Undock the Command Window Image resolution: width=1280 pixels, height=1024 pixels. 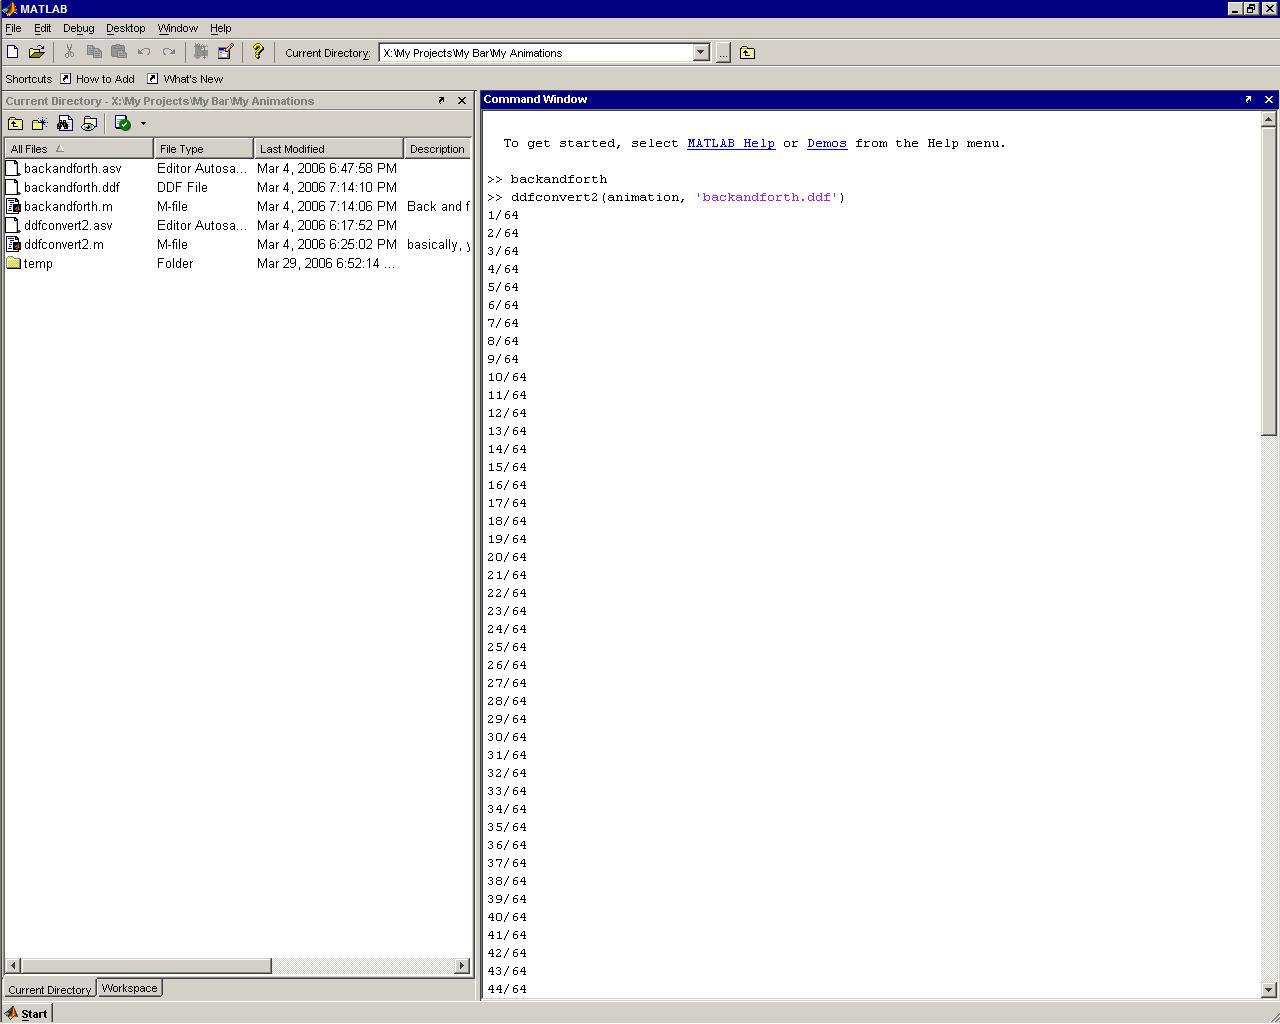tap(1248, 99)
